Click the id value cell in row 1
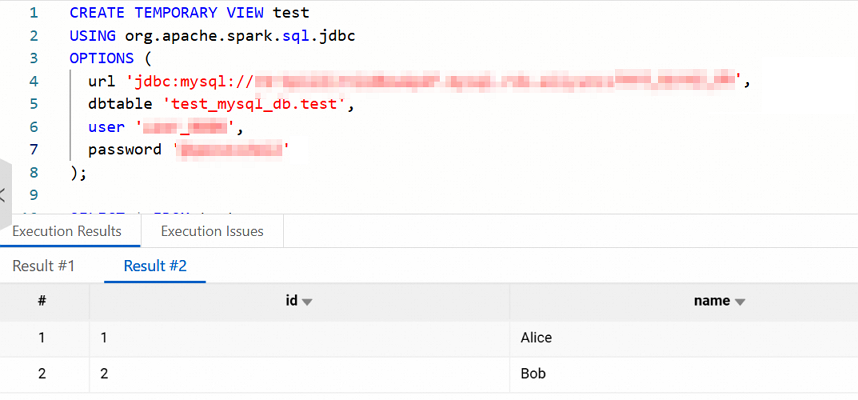This screenshot has height=400, width=858. coord(105,337)
